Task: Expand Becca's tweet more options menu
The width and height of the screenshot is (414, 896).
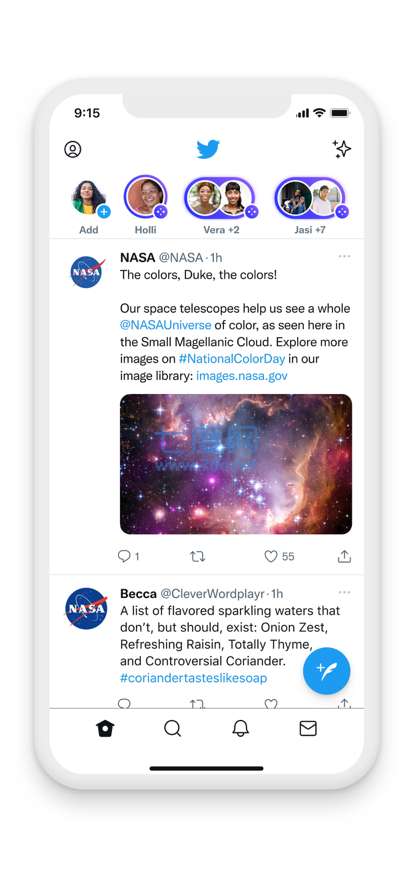Action: [x=344, y=593]
